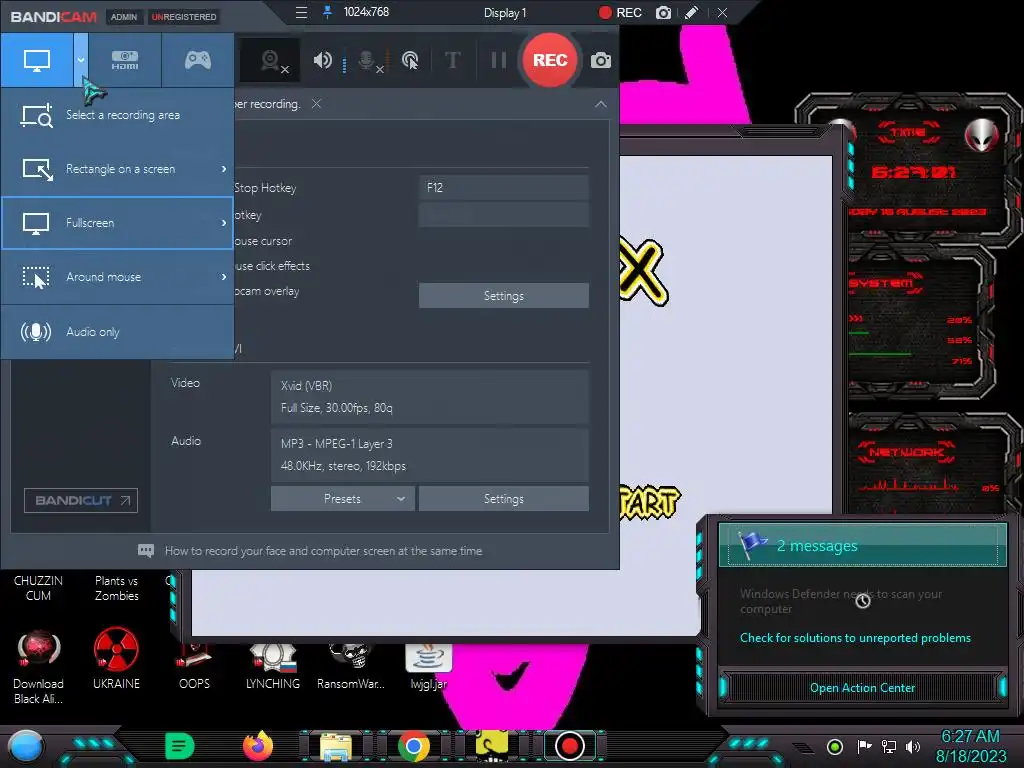Expand the Around mouse submenu arrow
Image resolution: width=1024 pixels, height=768 pixels.
pyautogui.click(x=224, y=278)
